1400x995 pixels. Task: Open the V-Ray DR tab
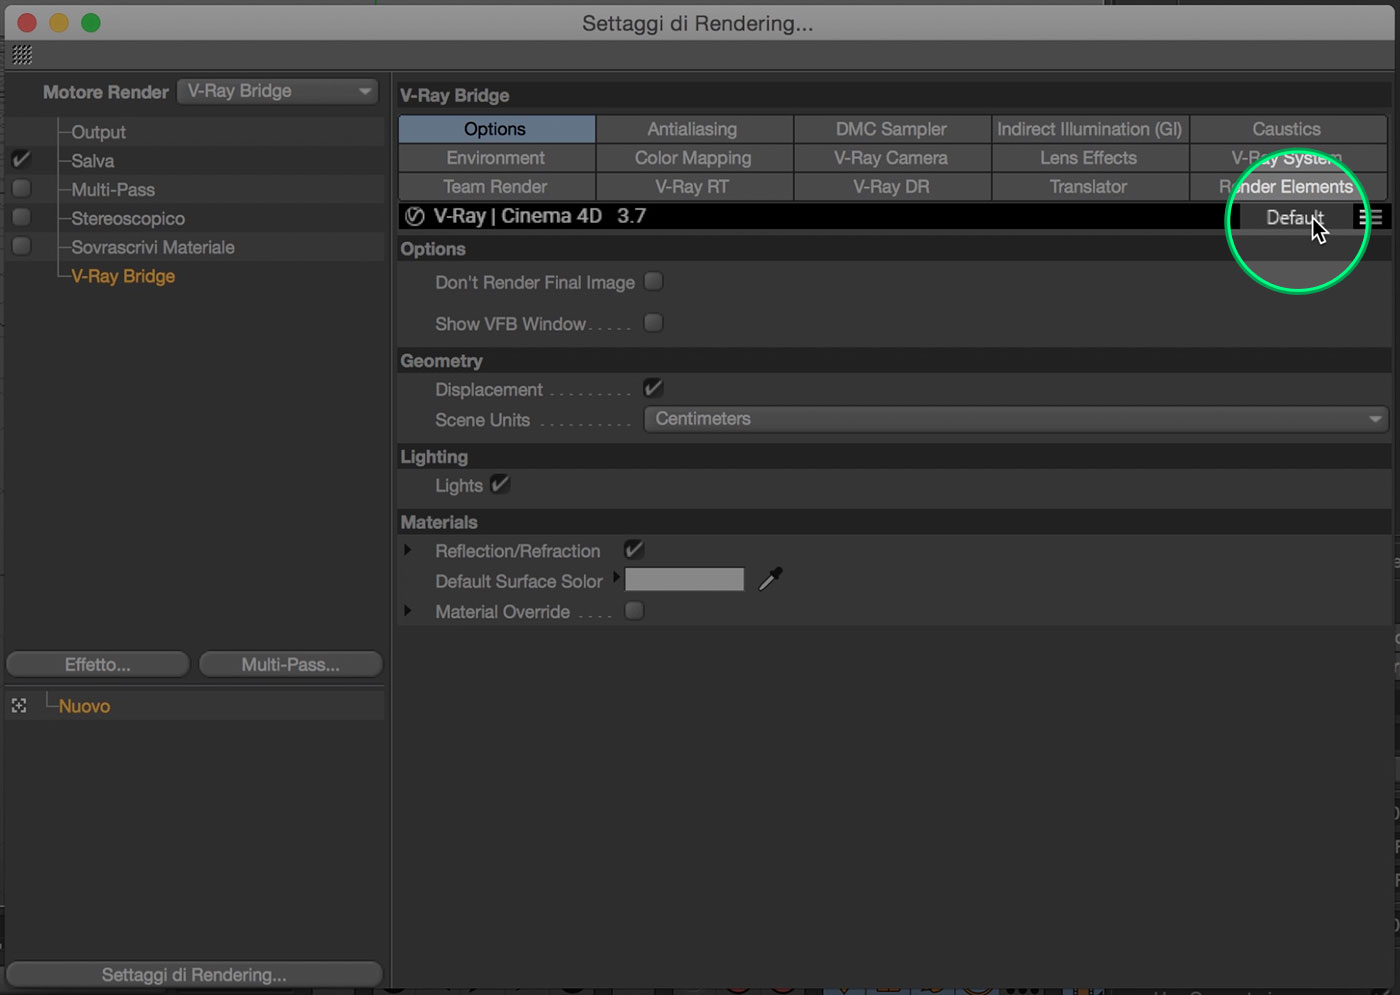click(892, 187)
